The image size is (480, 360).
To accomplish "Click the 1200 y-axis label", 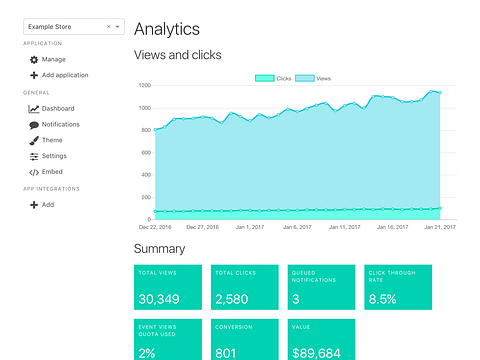I will (x=145, y=86).
